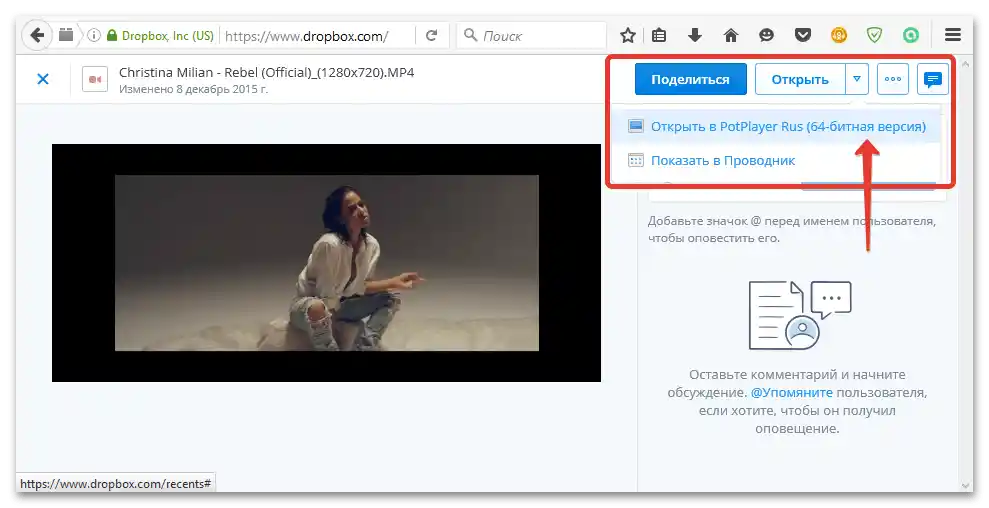Click the browser Back arrow button
Viewport: 989px width, 508px height.
[x=37, y=35]
